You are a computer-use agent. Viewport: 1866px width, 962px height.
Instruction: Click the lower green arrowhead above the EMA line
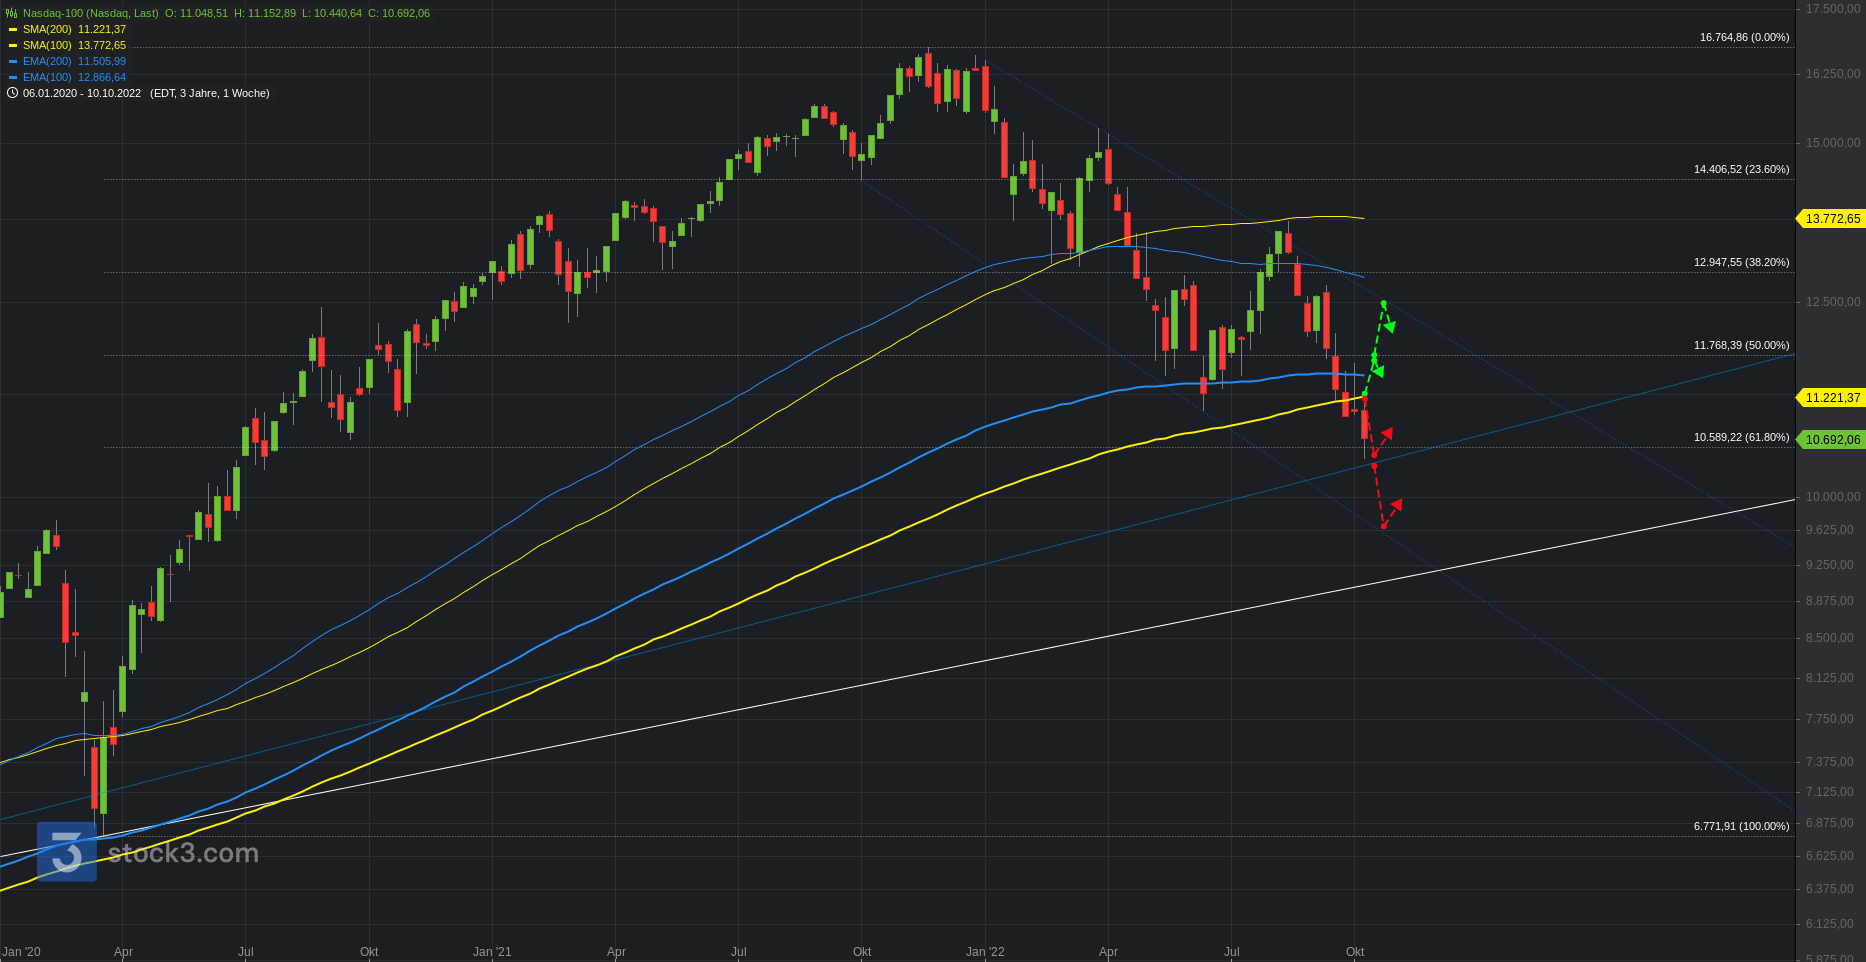tap(1378, 371)
